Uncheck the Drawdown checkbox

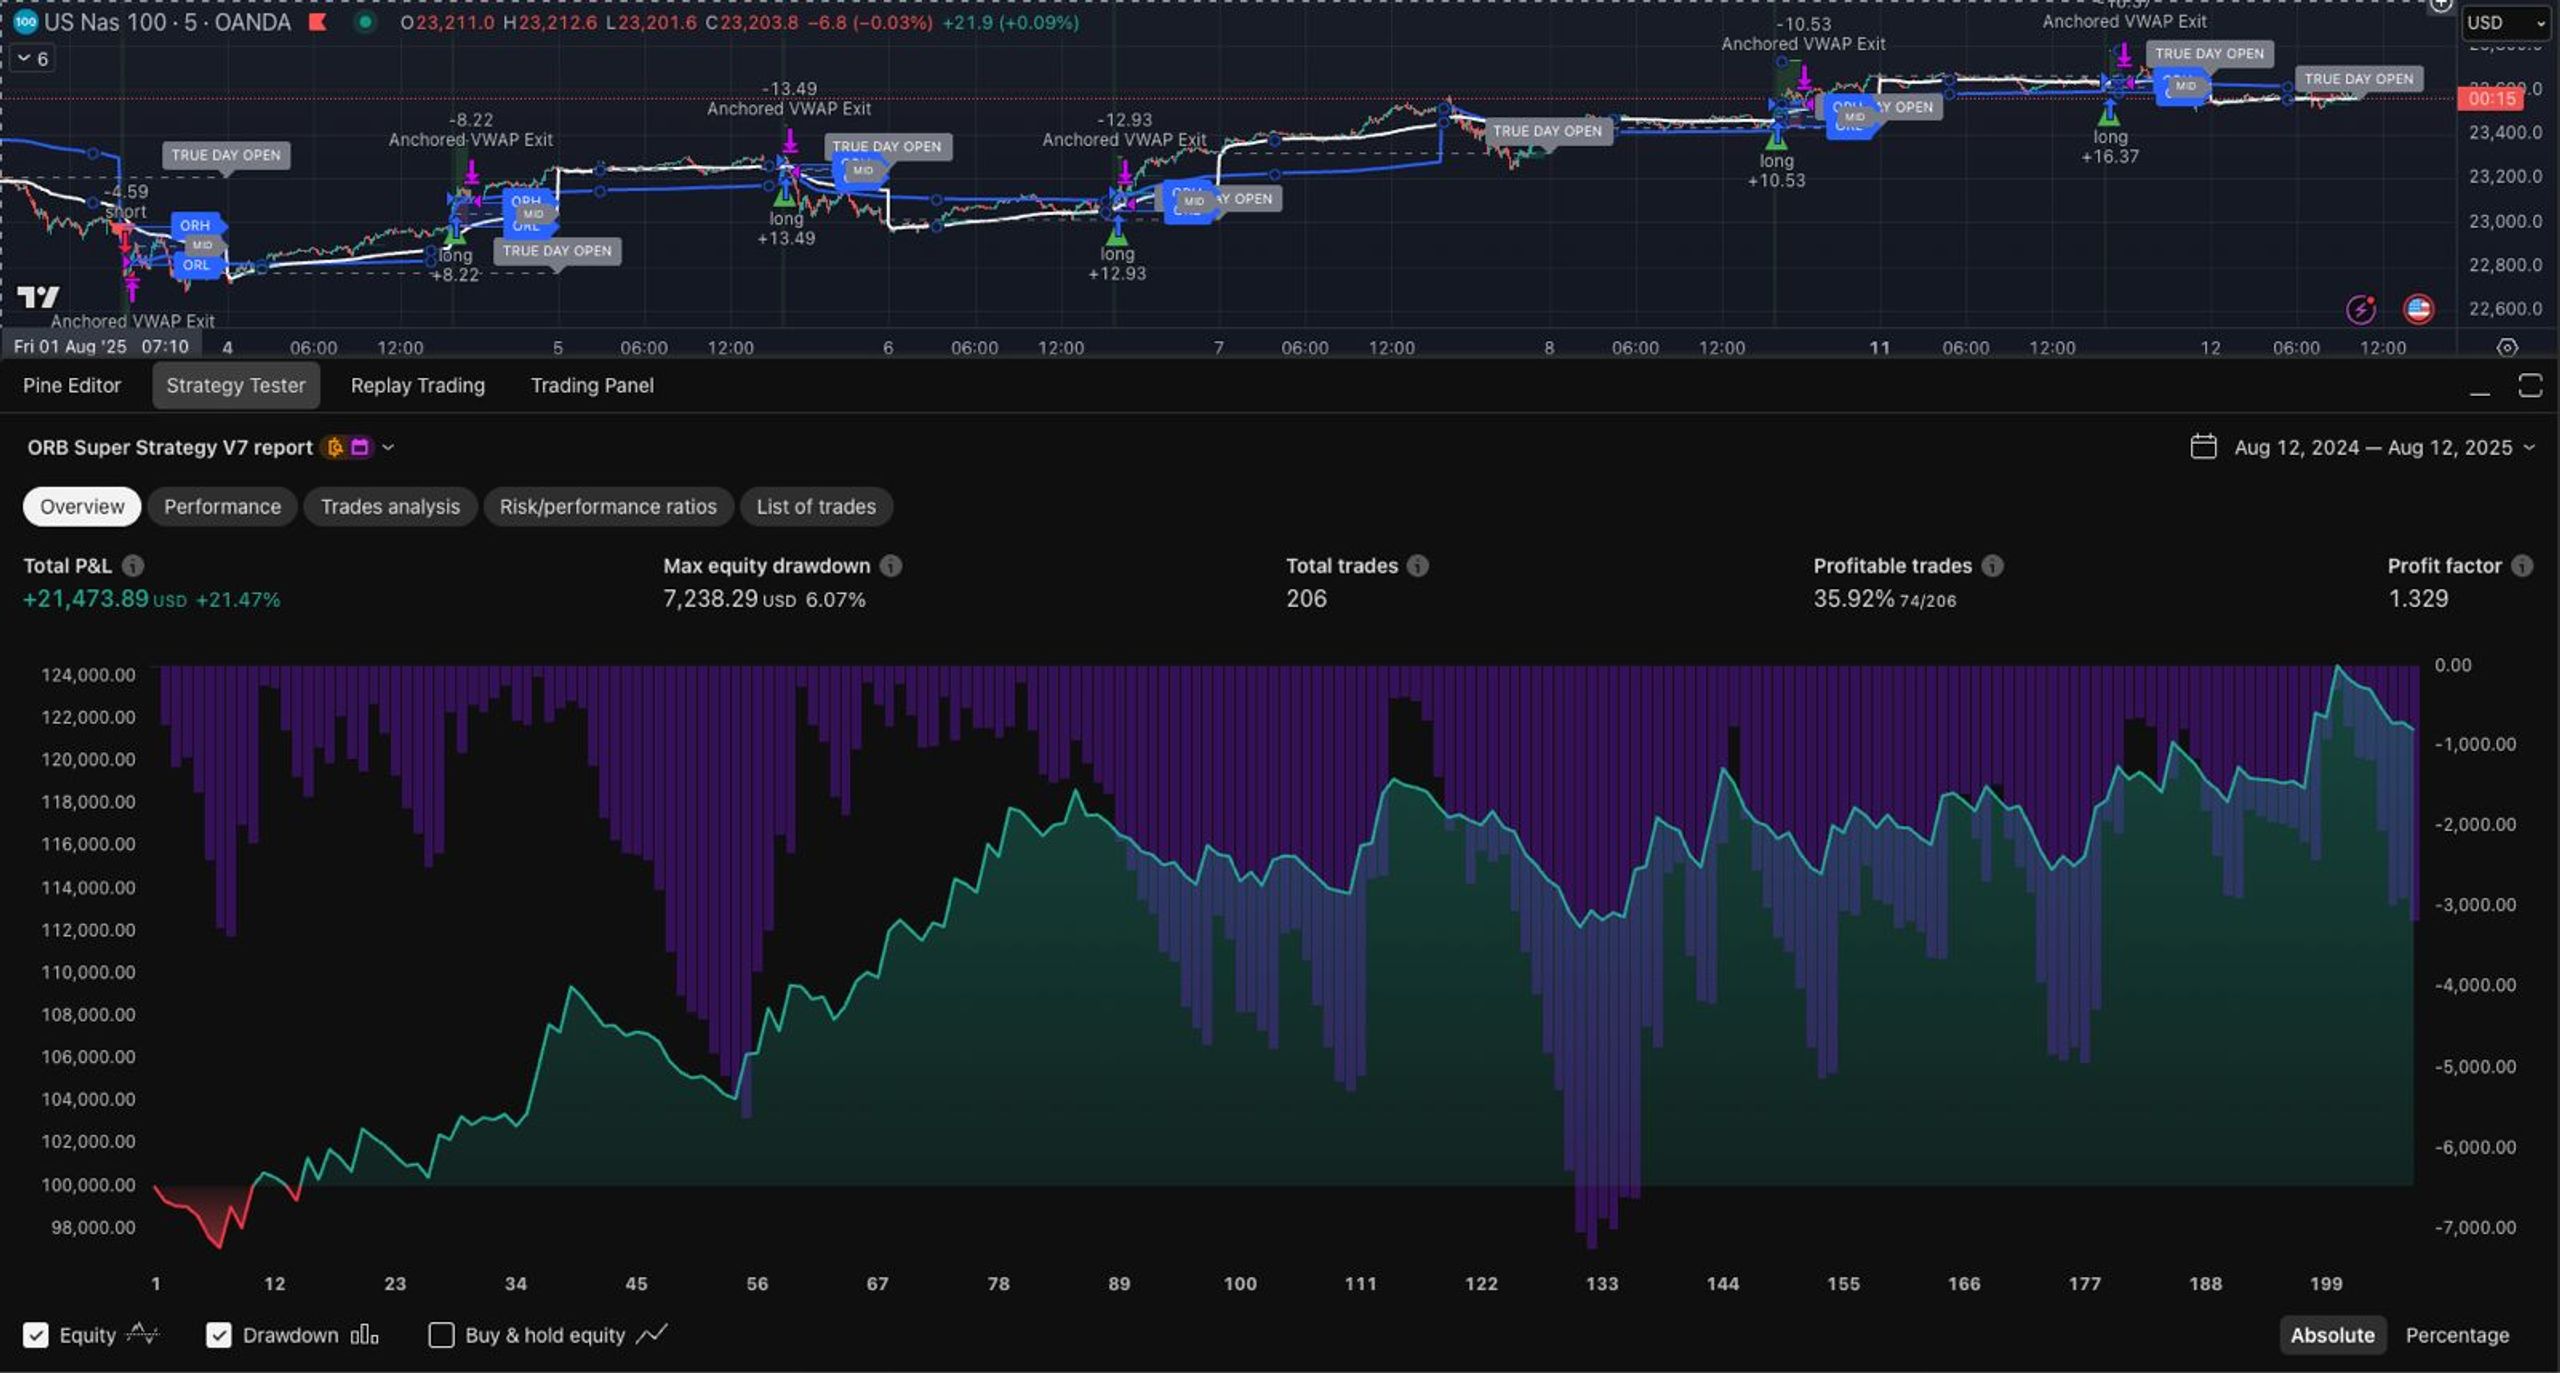click(x=219, y=1335)
